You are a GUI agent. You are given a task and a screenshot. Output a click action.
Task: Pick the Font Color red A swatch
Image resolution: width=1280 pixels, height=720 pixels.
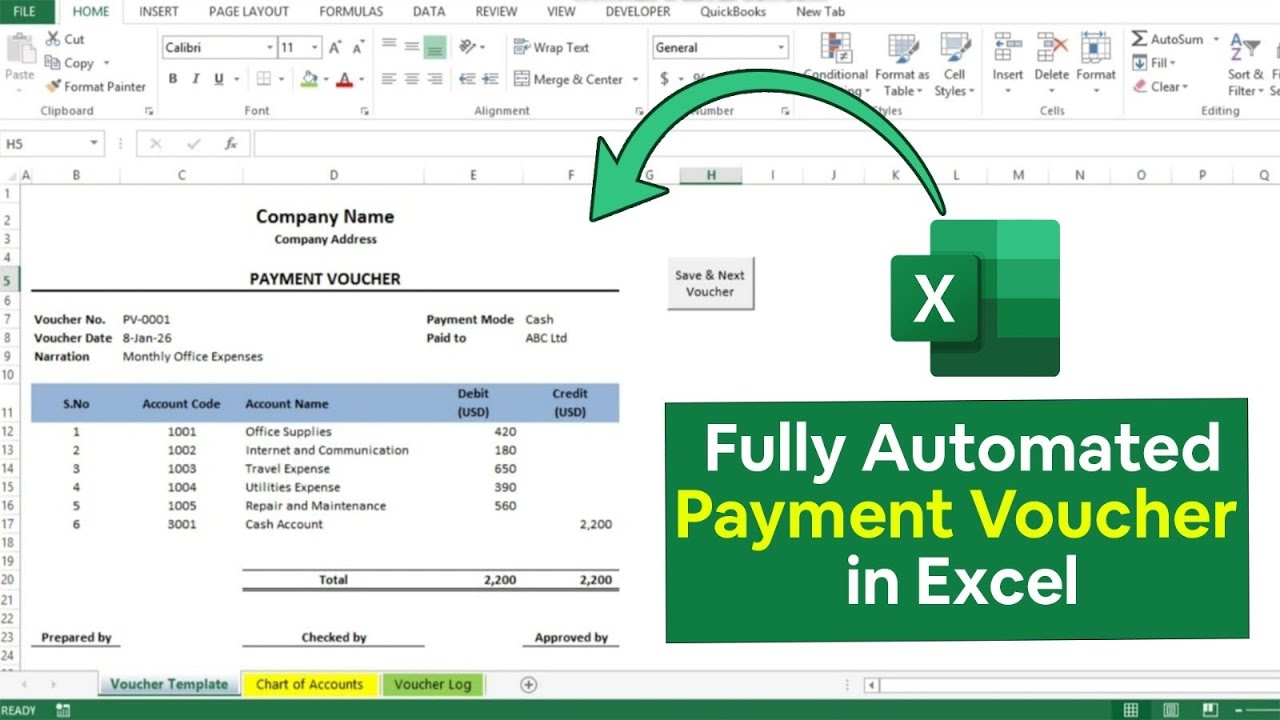[345, 79]
